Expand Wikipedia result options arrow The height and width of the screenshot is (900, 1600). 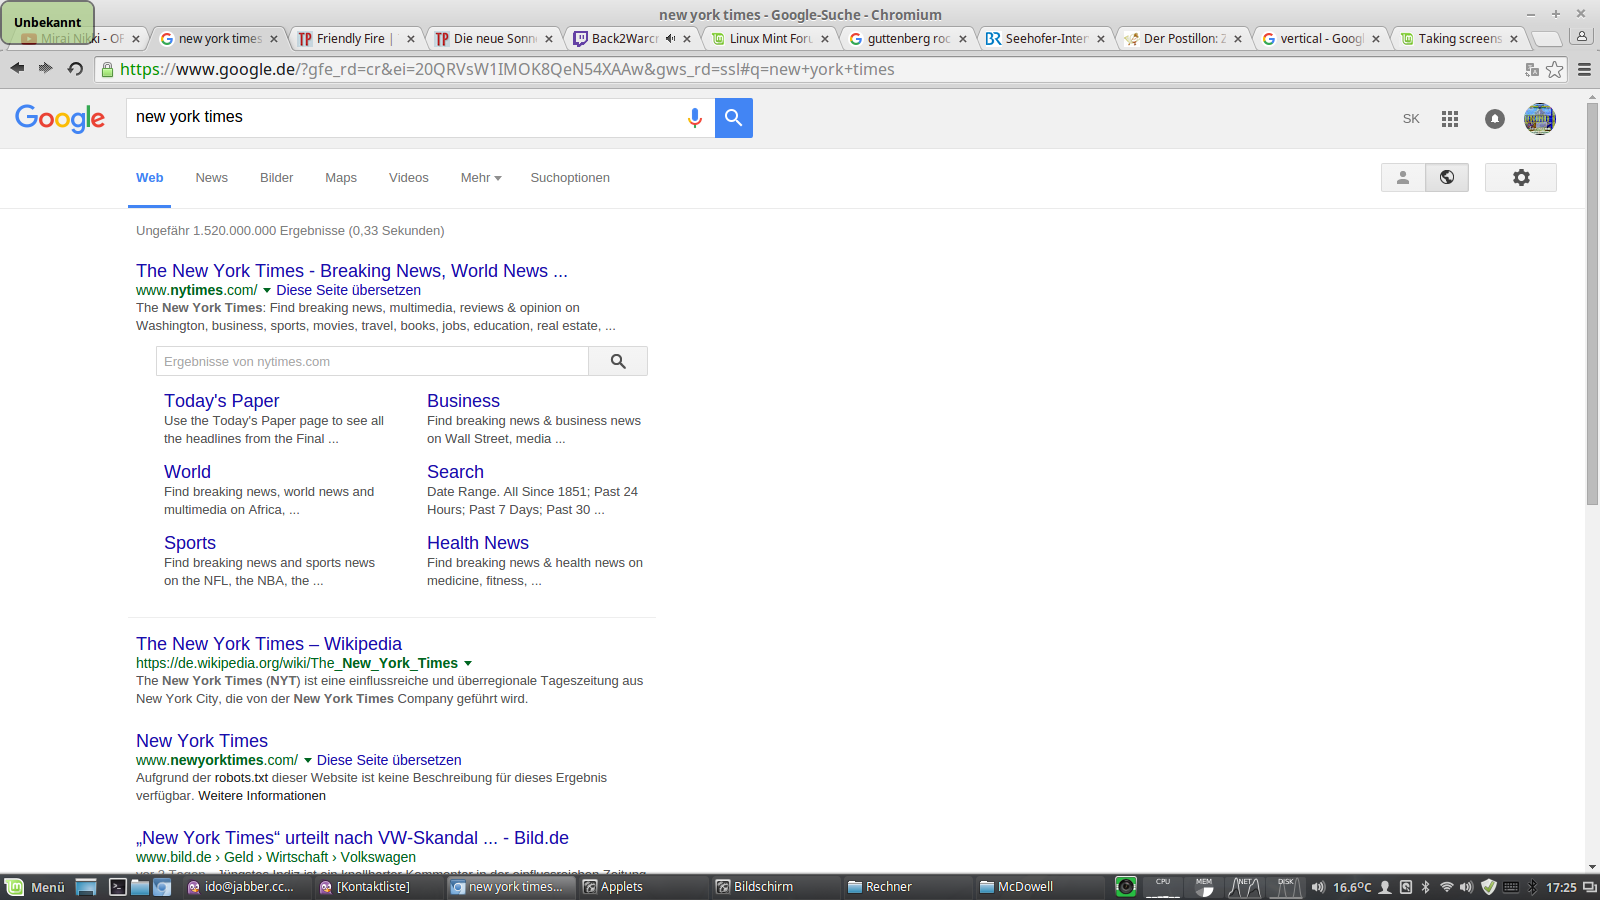[468, 663]
